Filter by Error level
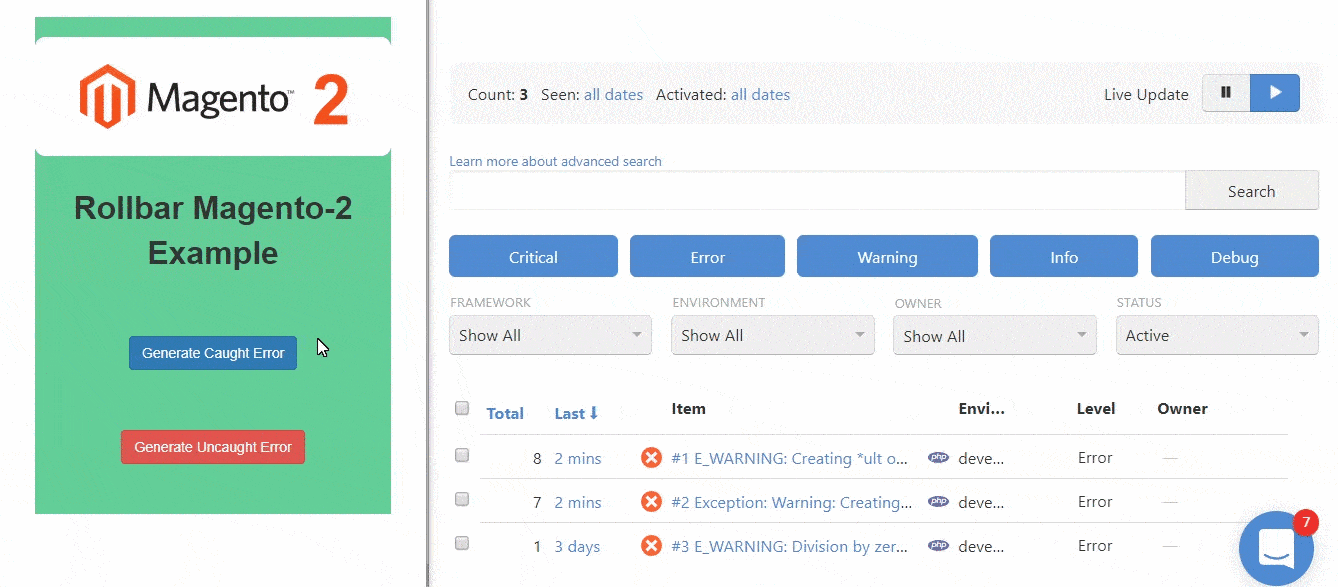This screenshot has width=1338, height=587. coord(707,256)
